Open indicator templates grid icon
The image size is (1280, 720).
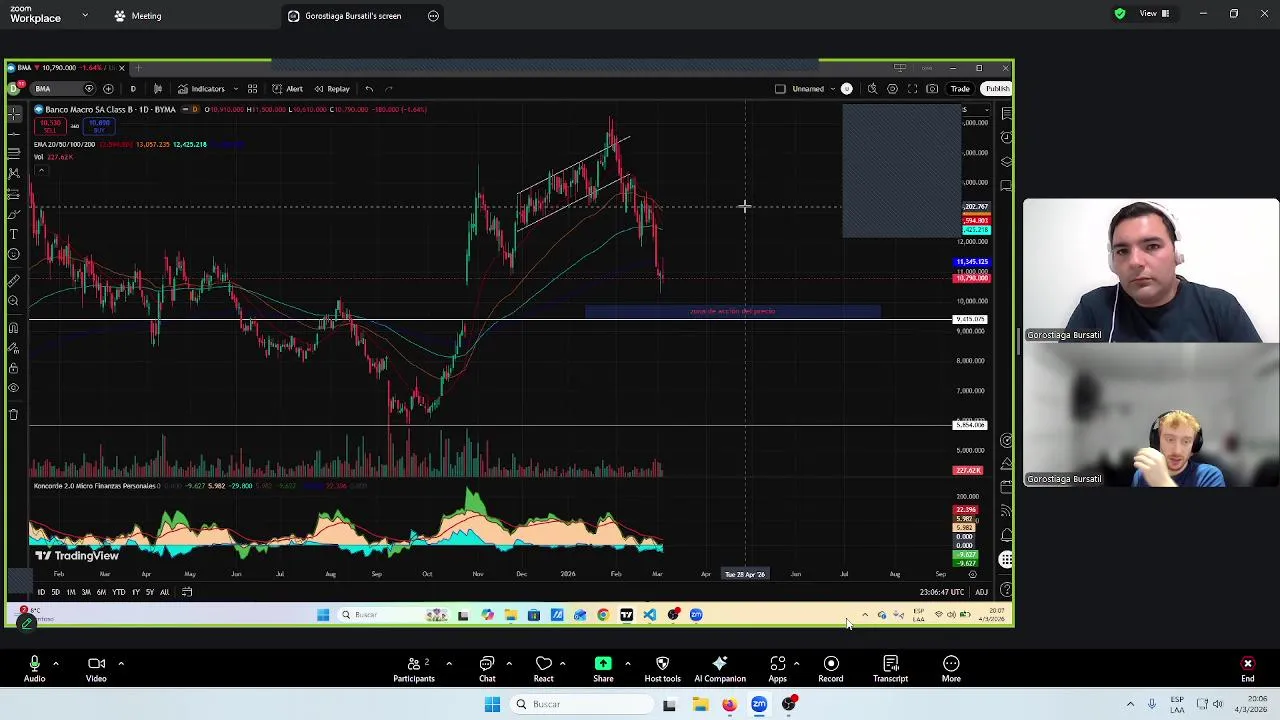[x=252, y=89]
